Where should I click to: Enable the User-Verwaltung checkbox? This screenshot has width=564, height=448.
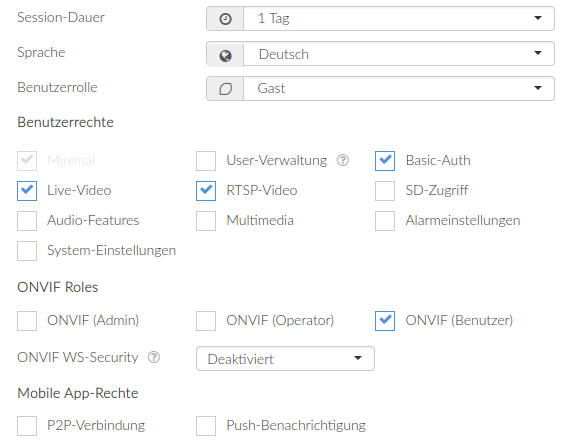206,161
